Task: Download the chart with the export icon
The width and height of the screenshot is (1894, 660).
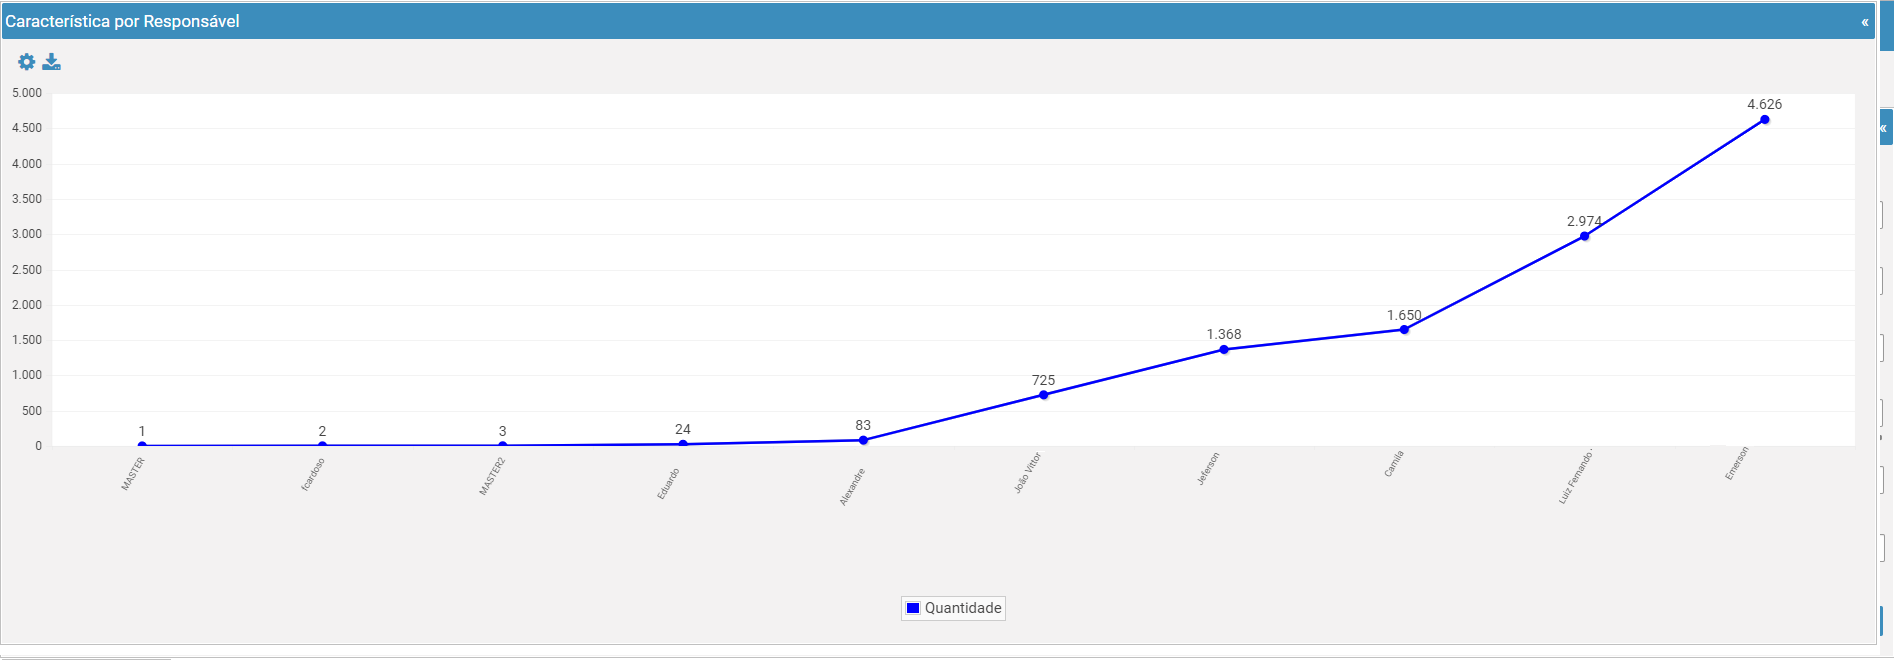Action: click(x=52, y=62)
